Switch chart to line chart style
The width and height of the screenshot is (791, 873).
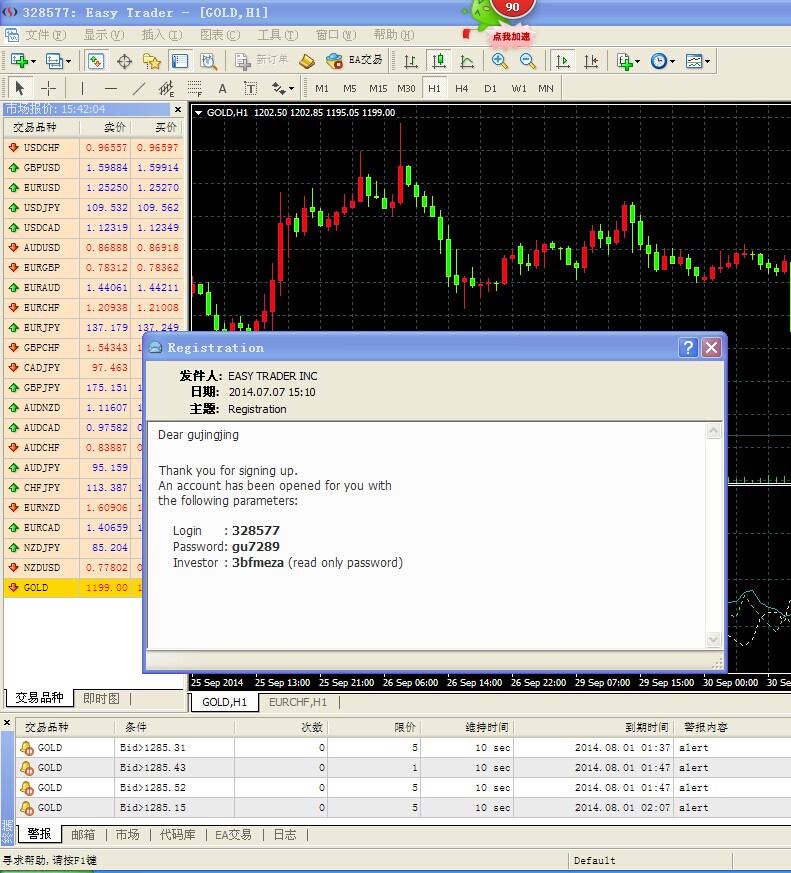click(x=467, y=61)
